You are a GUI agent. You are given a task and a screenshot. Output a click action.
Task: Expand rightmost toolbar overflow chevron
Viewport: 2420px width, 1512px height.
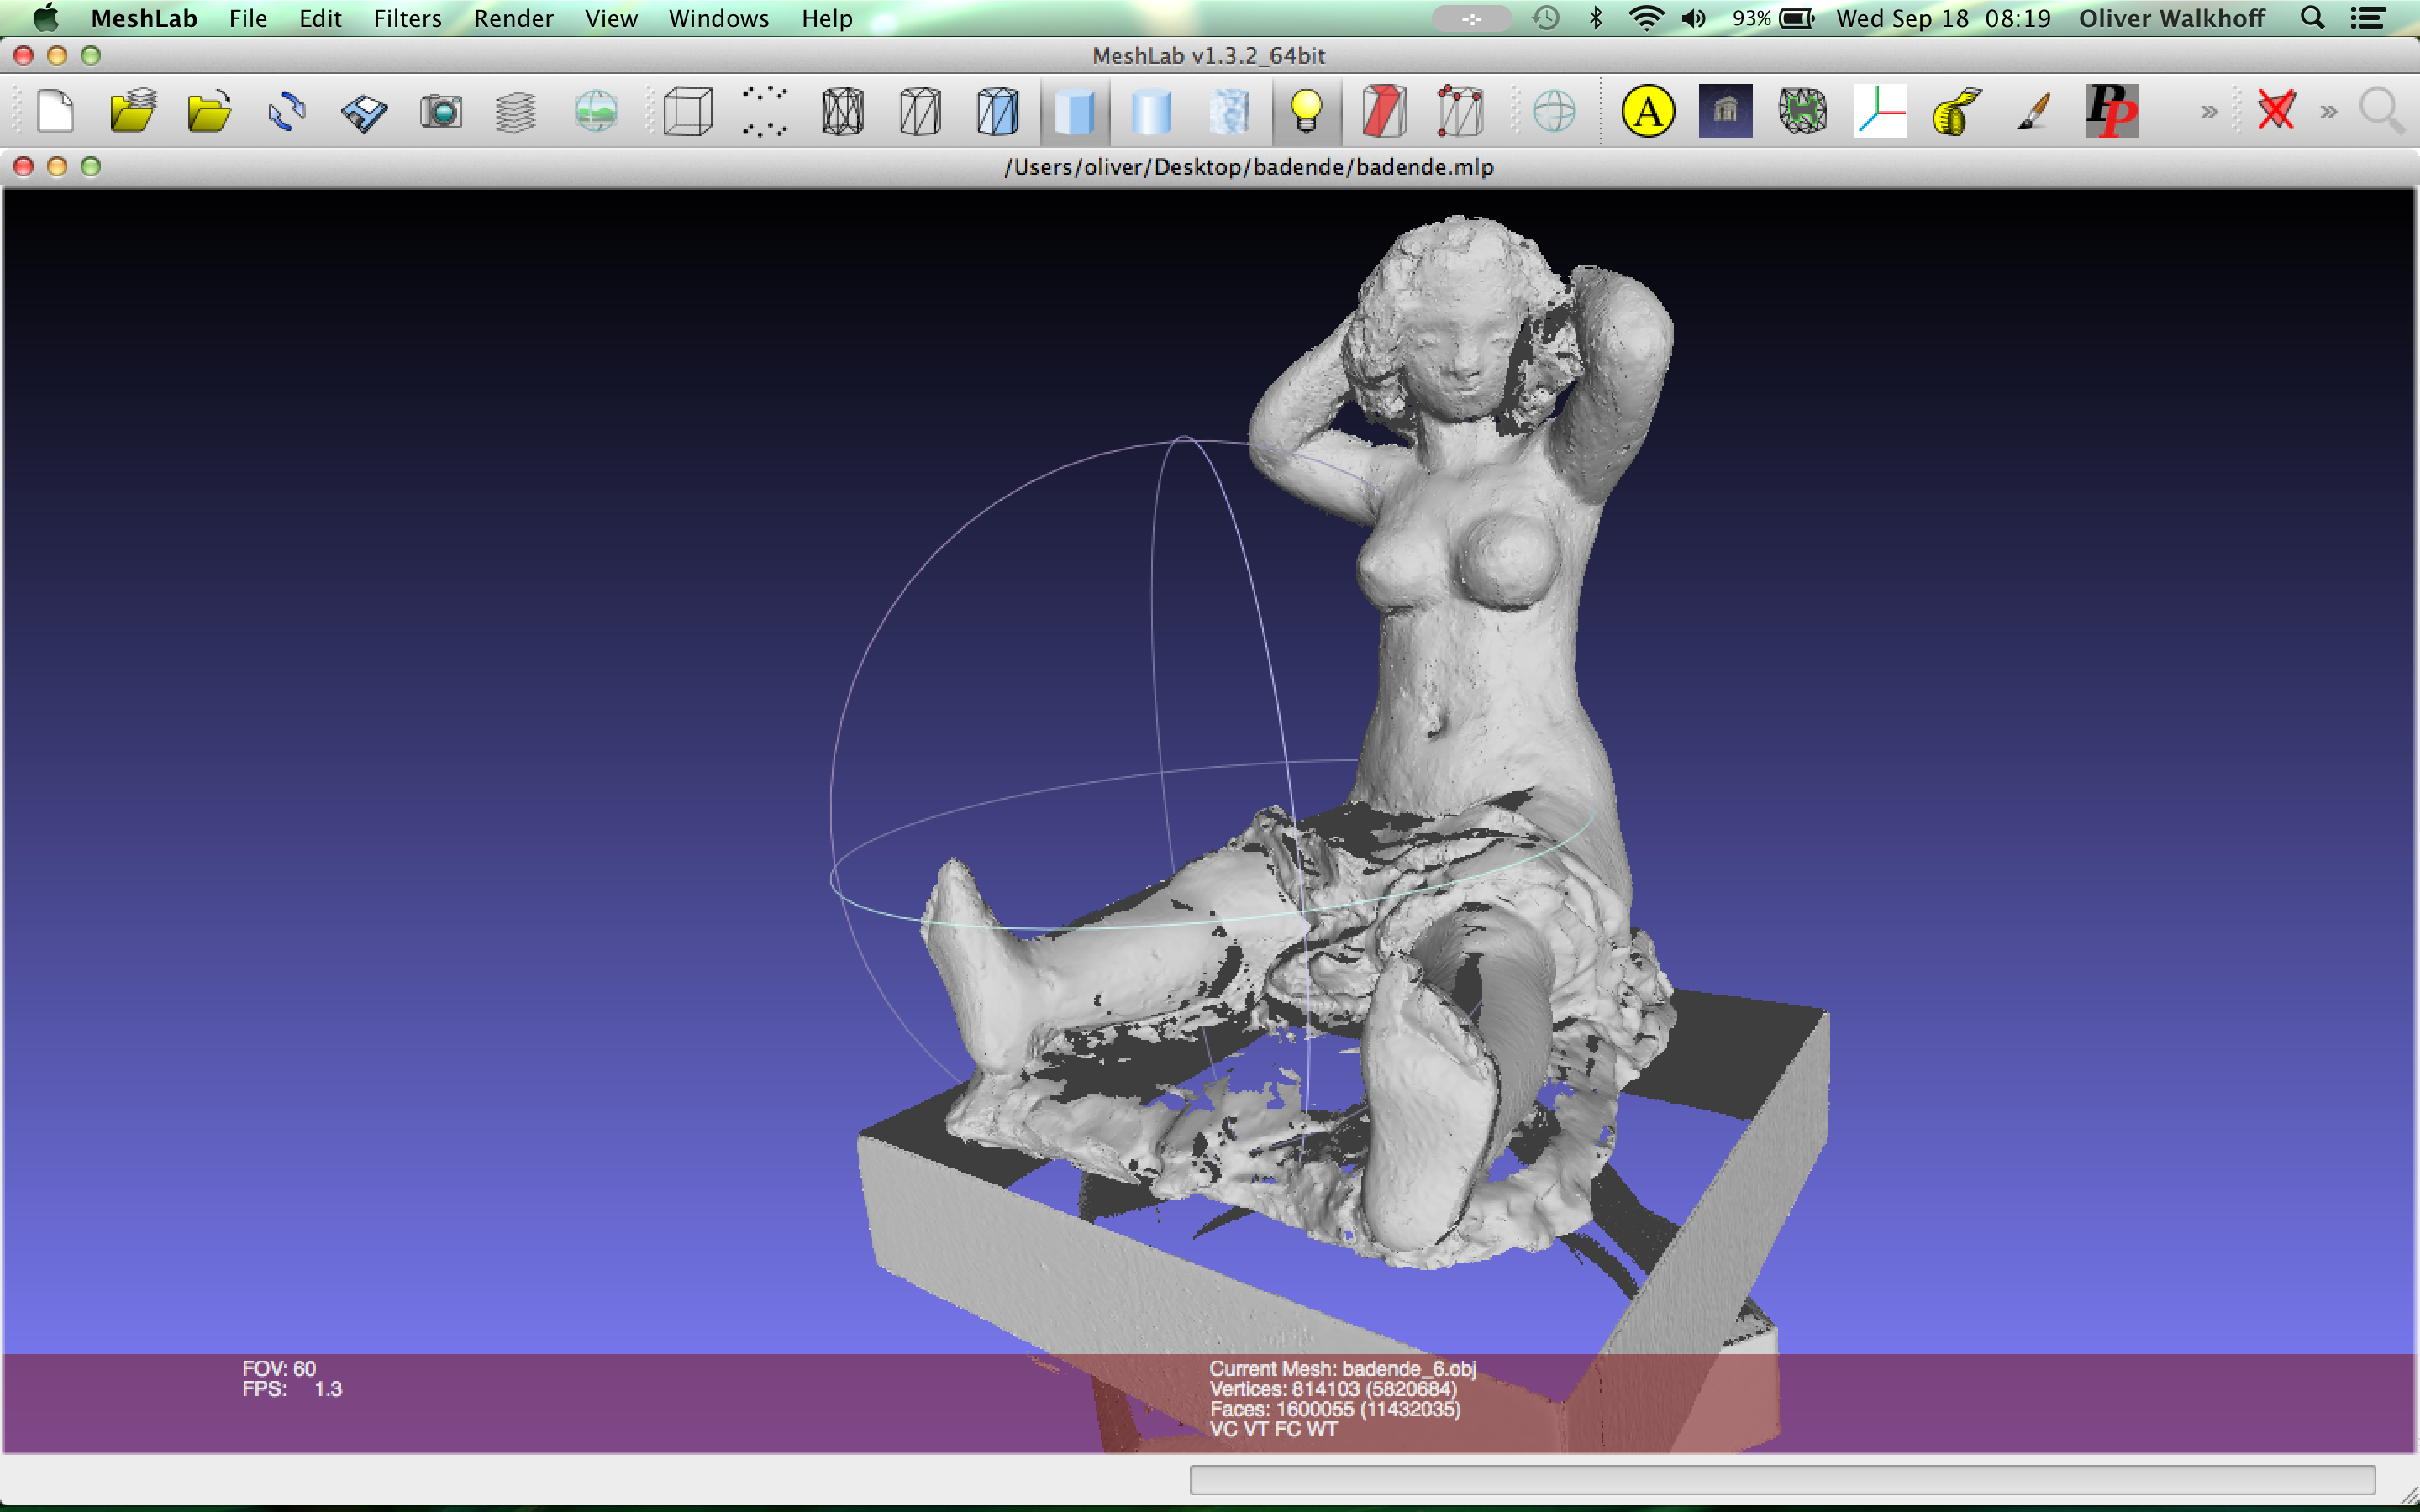(2329, 111)
